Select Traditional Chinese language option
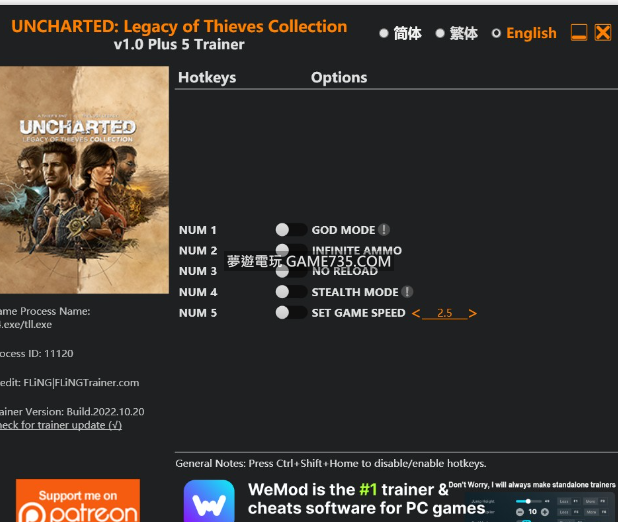 tap(456, 33)
